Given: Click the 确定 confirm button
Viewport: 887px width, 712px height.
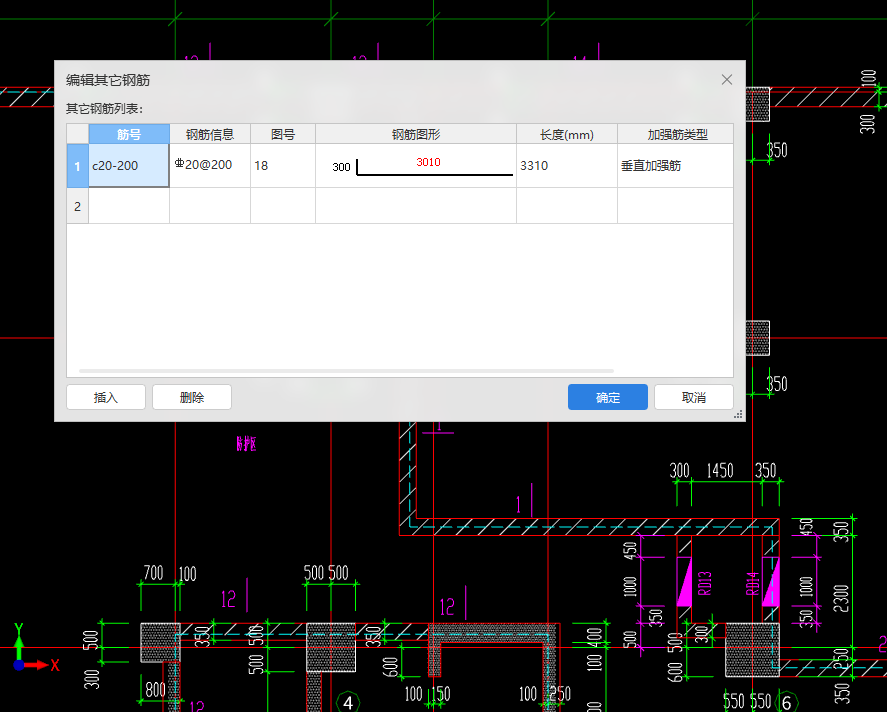Looking at the screenshot, I should pyautogui.click(x=608, y=397).
